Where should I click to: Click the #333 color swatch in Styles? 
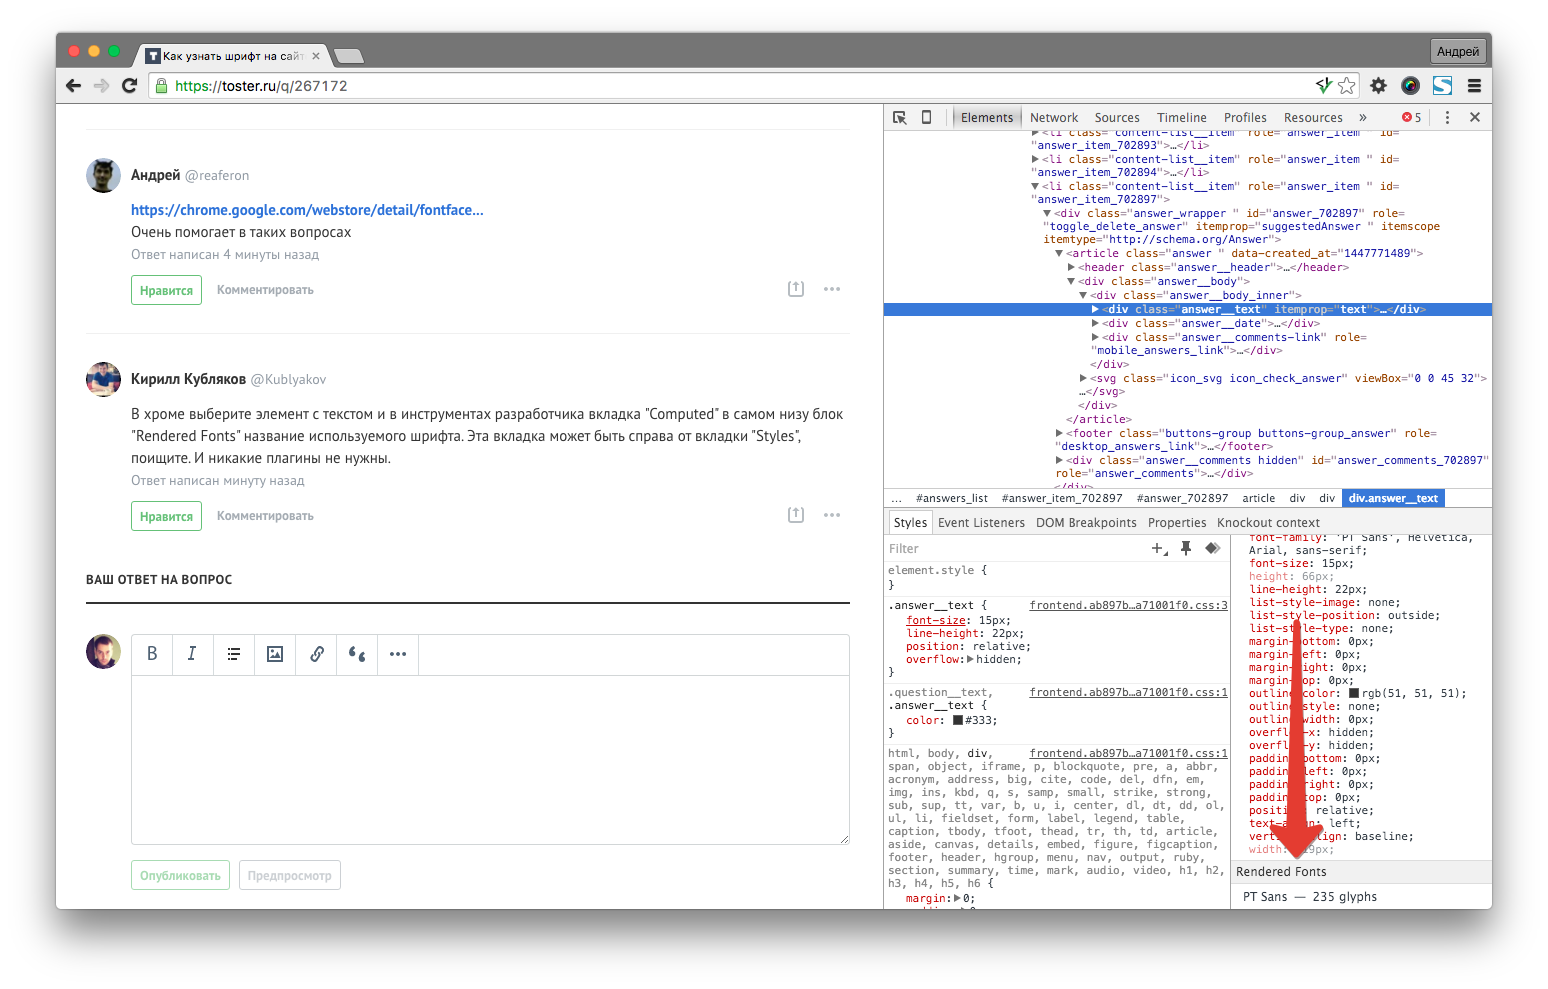coord(958,720)
